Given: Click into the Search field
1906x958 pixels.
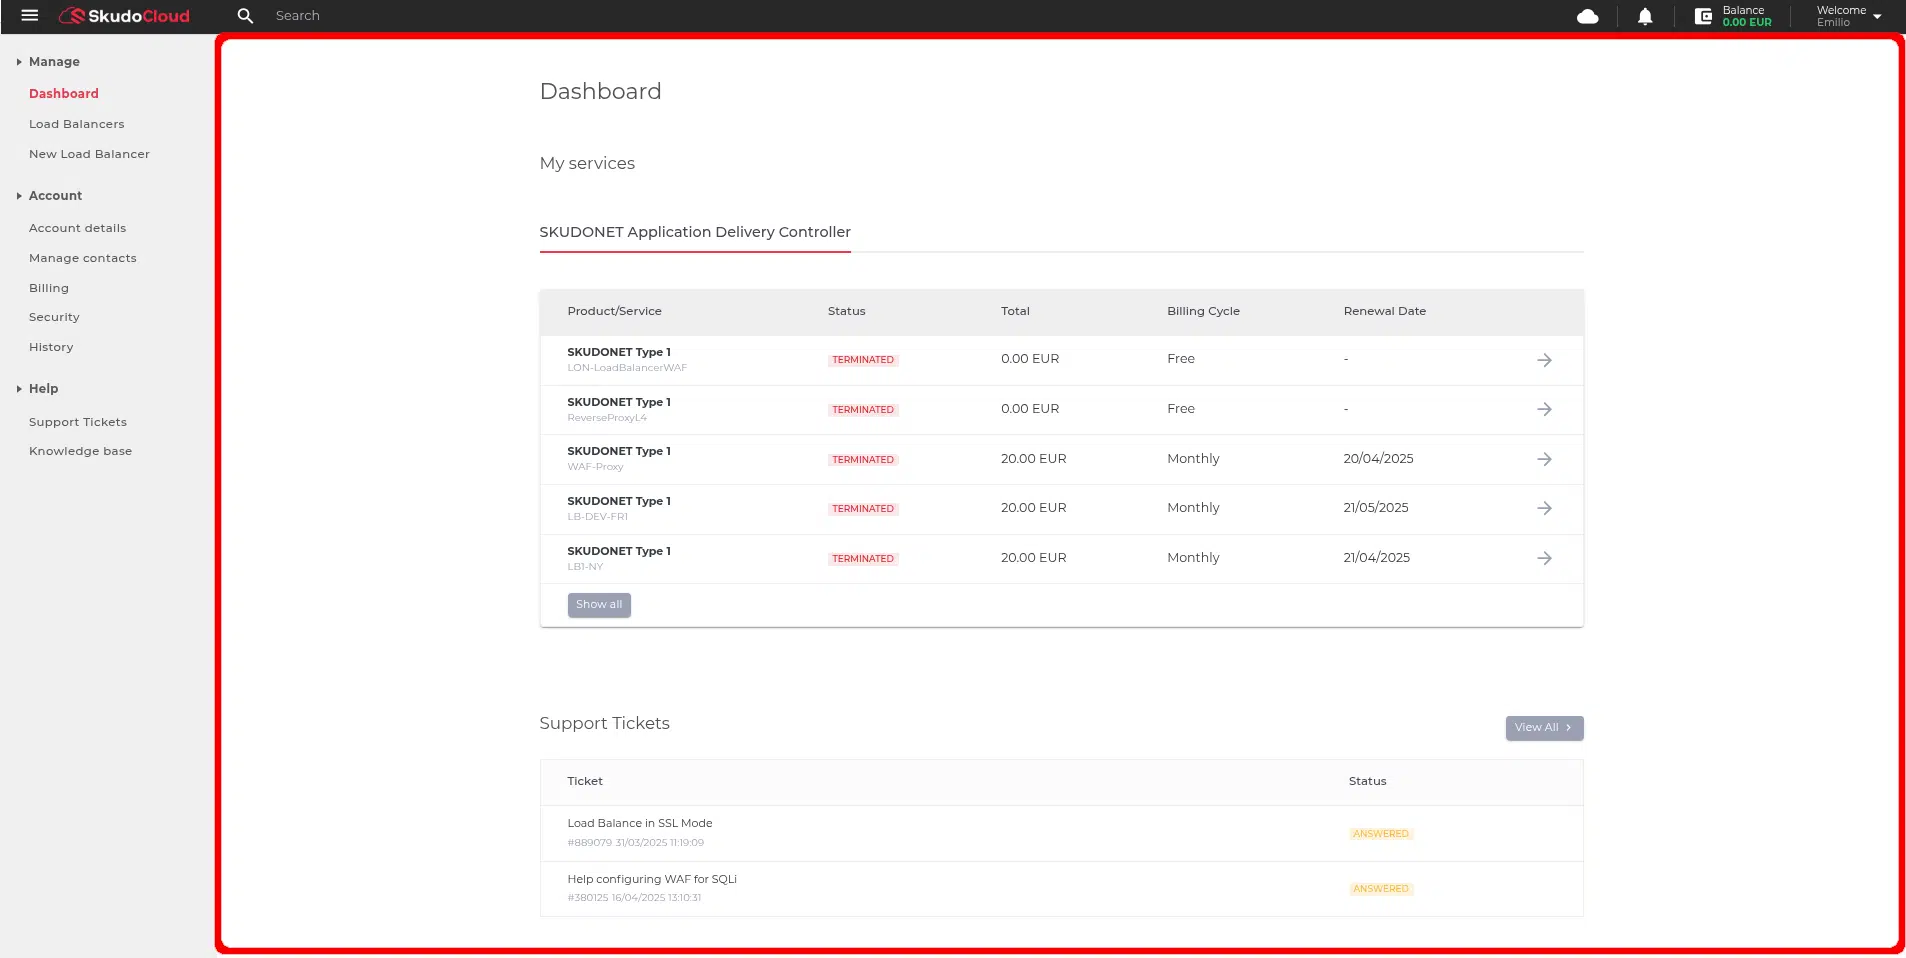Looking at the screenshot, I should coord(298,16).
